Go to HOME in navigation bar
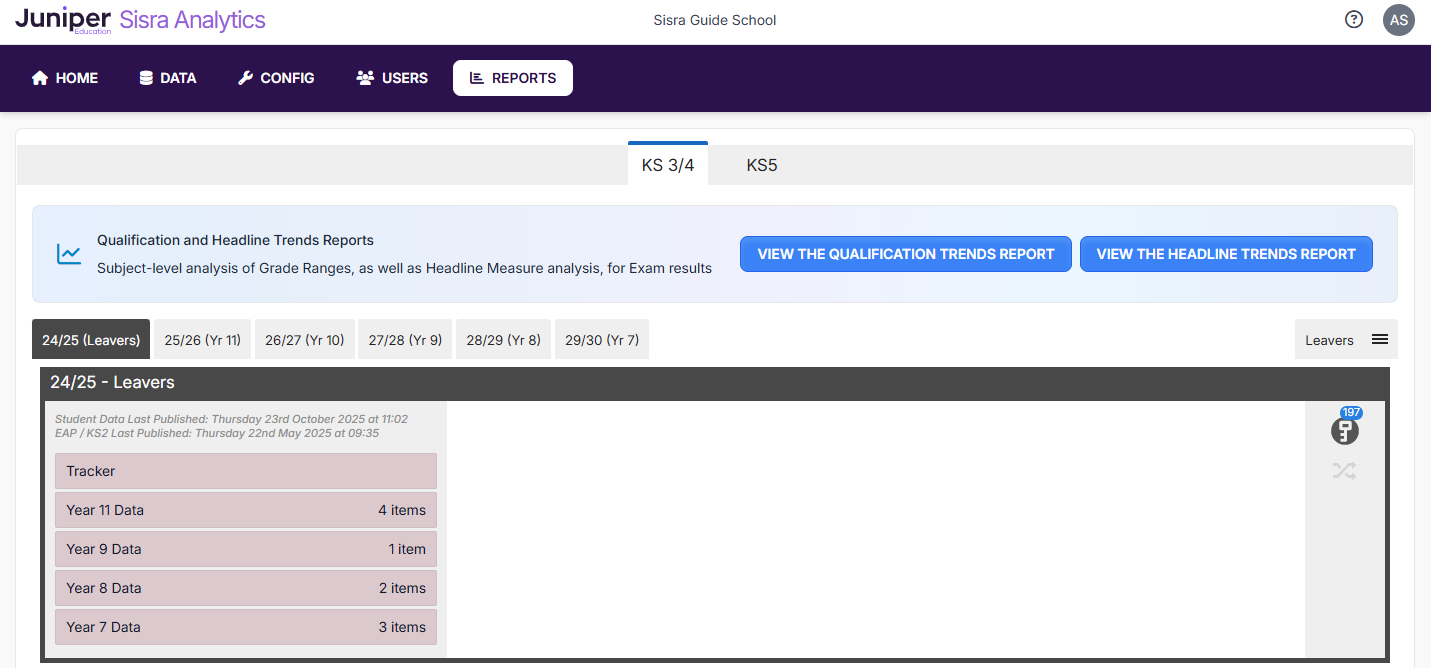This screenshot has height=668, width=1431. (65, 78)
